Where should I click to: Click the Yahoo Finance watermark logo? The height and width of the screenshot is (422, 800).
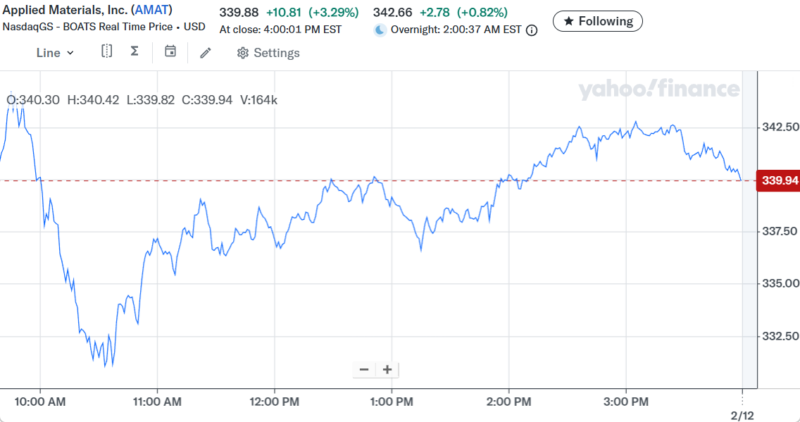click(658, 90)
